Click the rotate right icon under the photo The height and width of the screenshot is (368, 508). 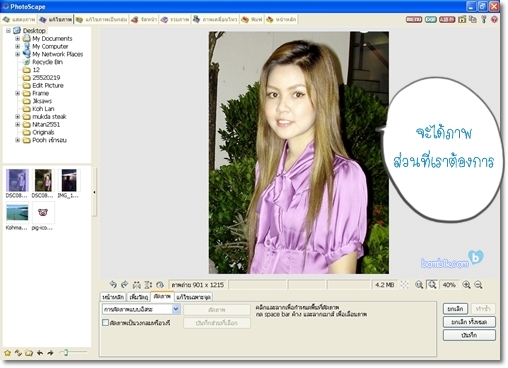click(x=124, y=285)
